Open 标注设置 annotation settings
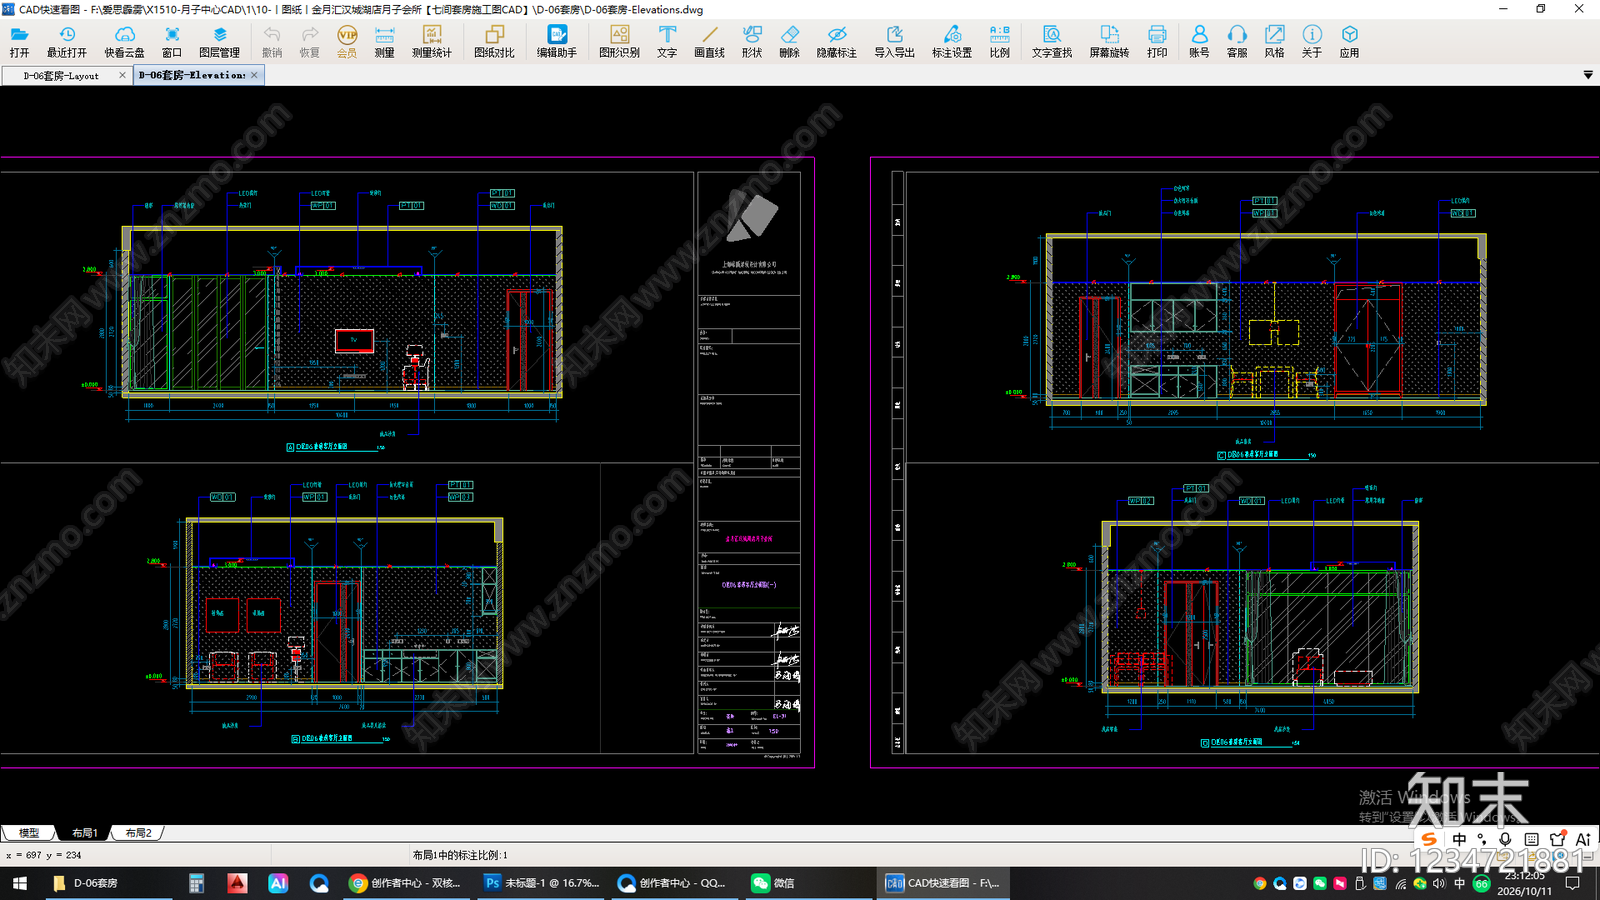The height and width of the screenshot is (900, 1600). (952, 42)
